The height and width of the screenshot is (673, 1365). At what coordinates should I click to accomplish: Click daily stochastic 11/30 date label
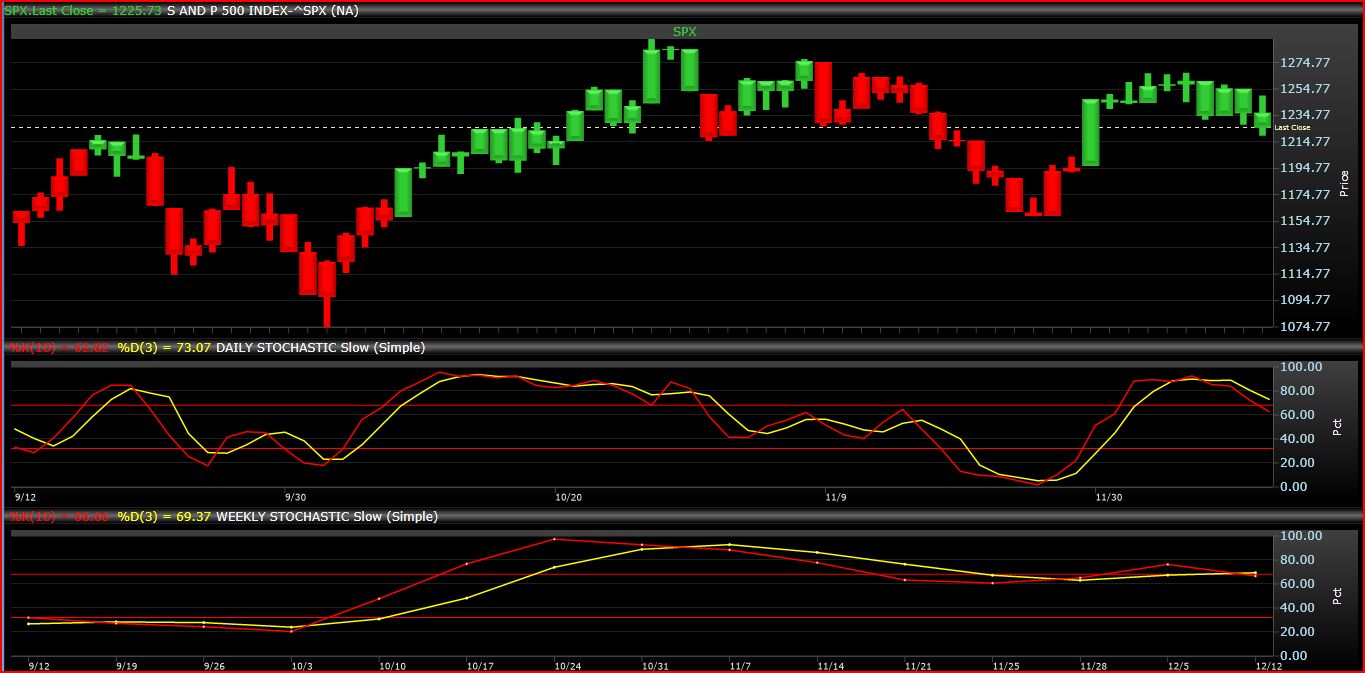pyautogui.click(x=1109, y=496)
